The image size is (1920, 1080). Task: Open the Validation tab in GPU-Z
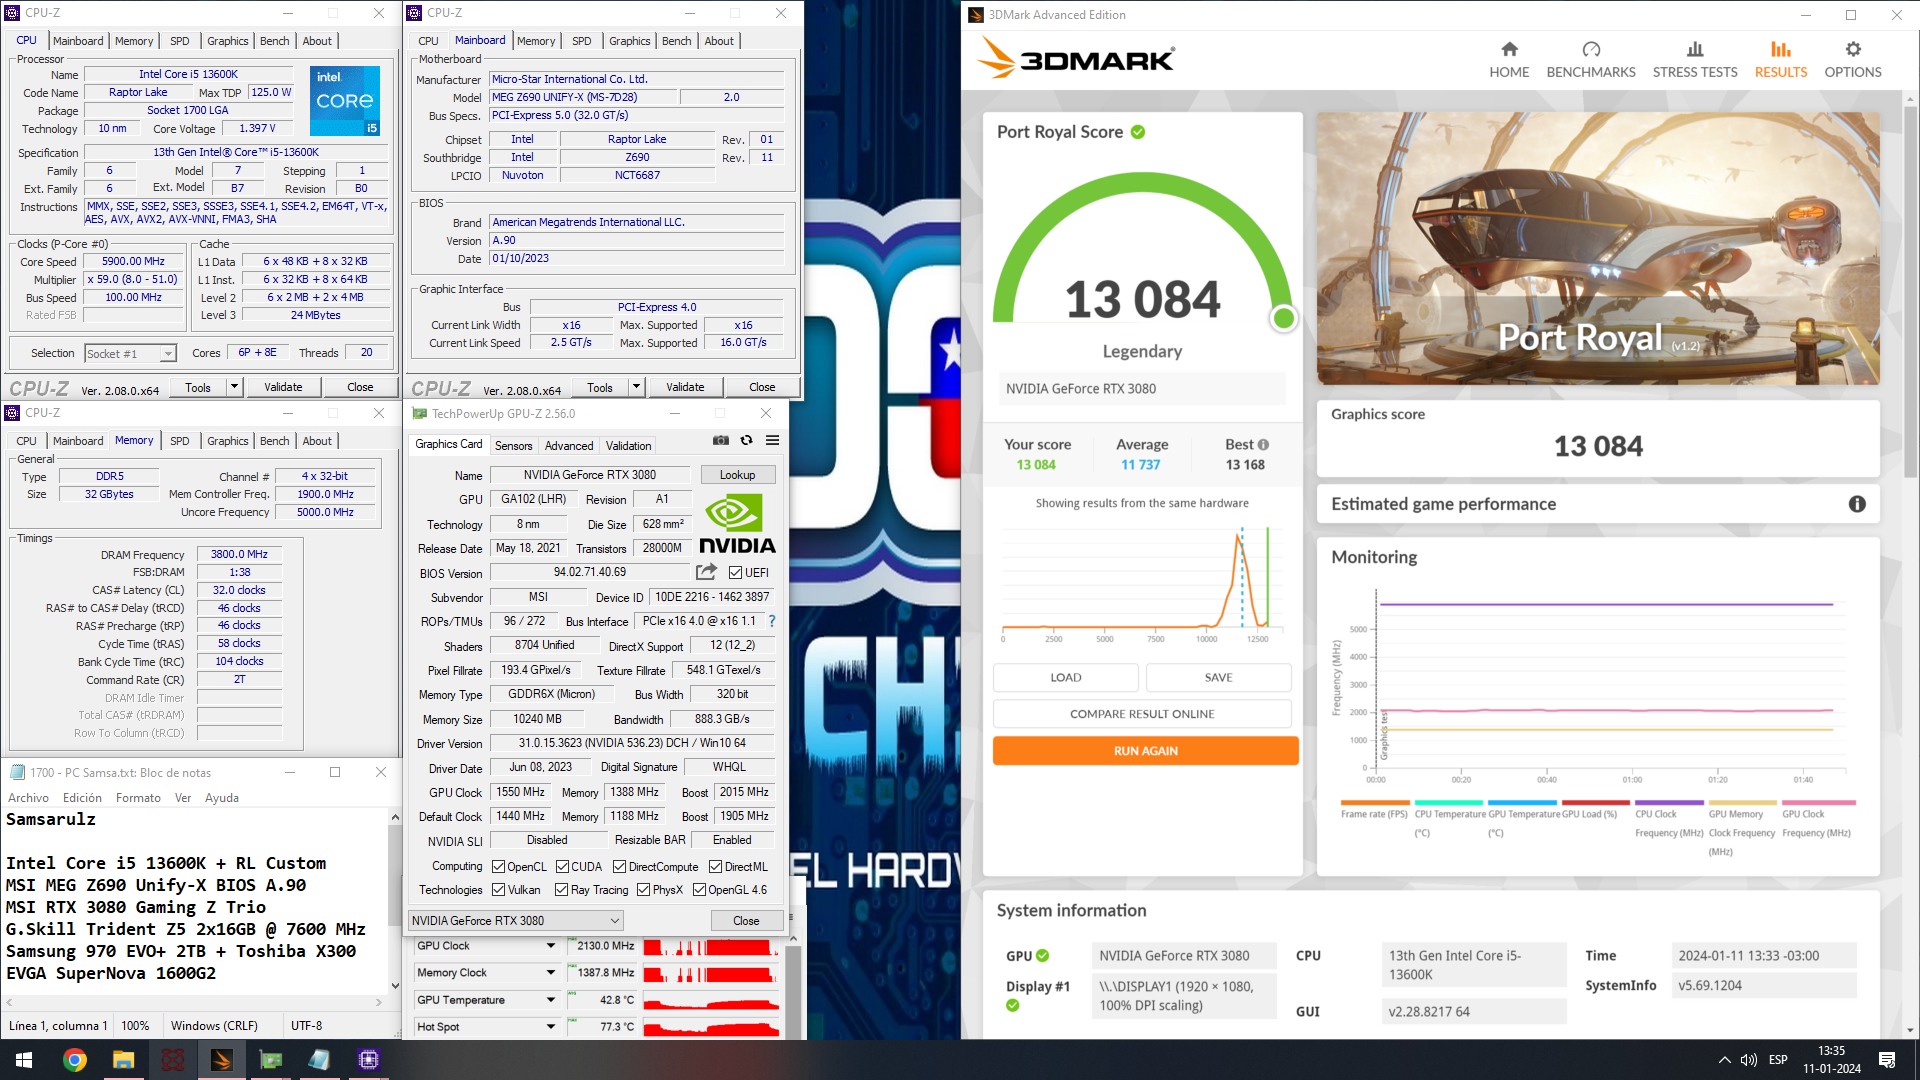(x=628, y=446)
